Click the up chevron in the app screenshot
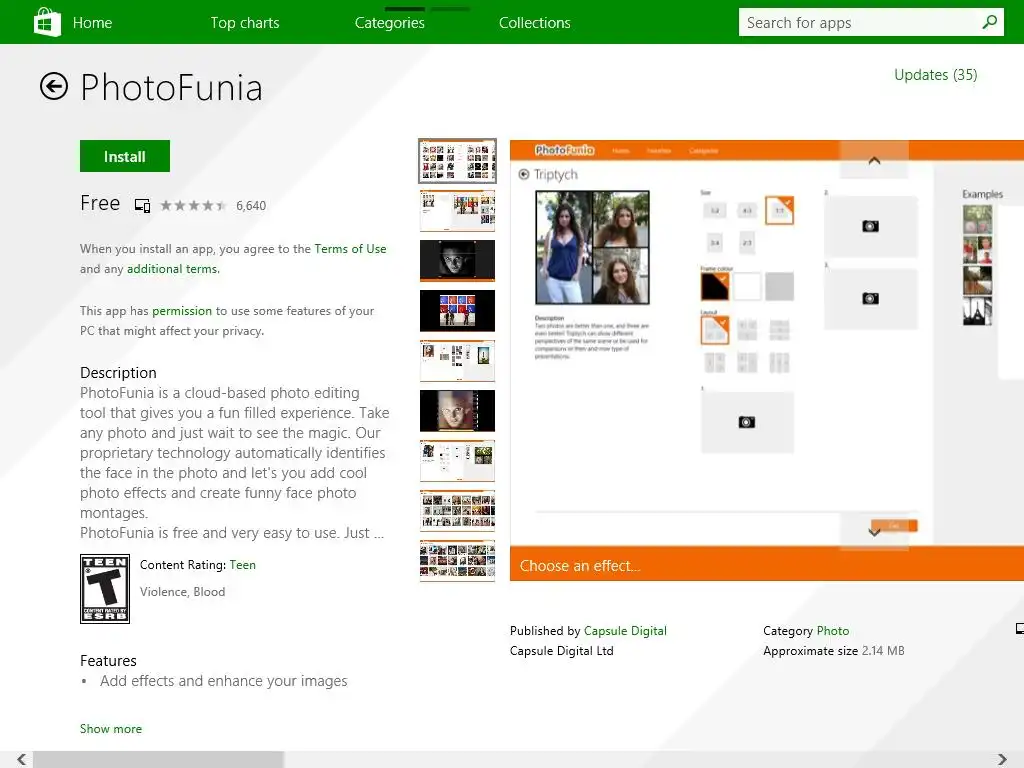Viewport: 1024px width, 768px height. pyautogui.click(x=874, y=160)
